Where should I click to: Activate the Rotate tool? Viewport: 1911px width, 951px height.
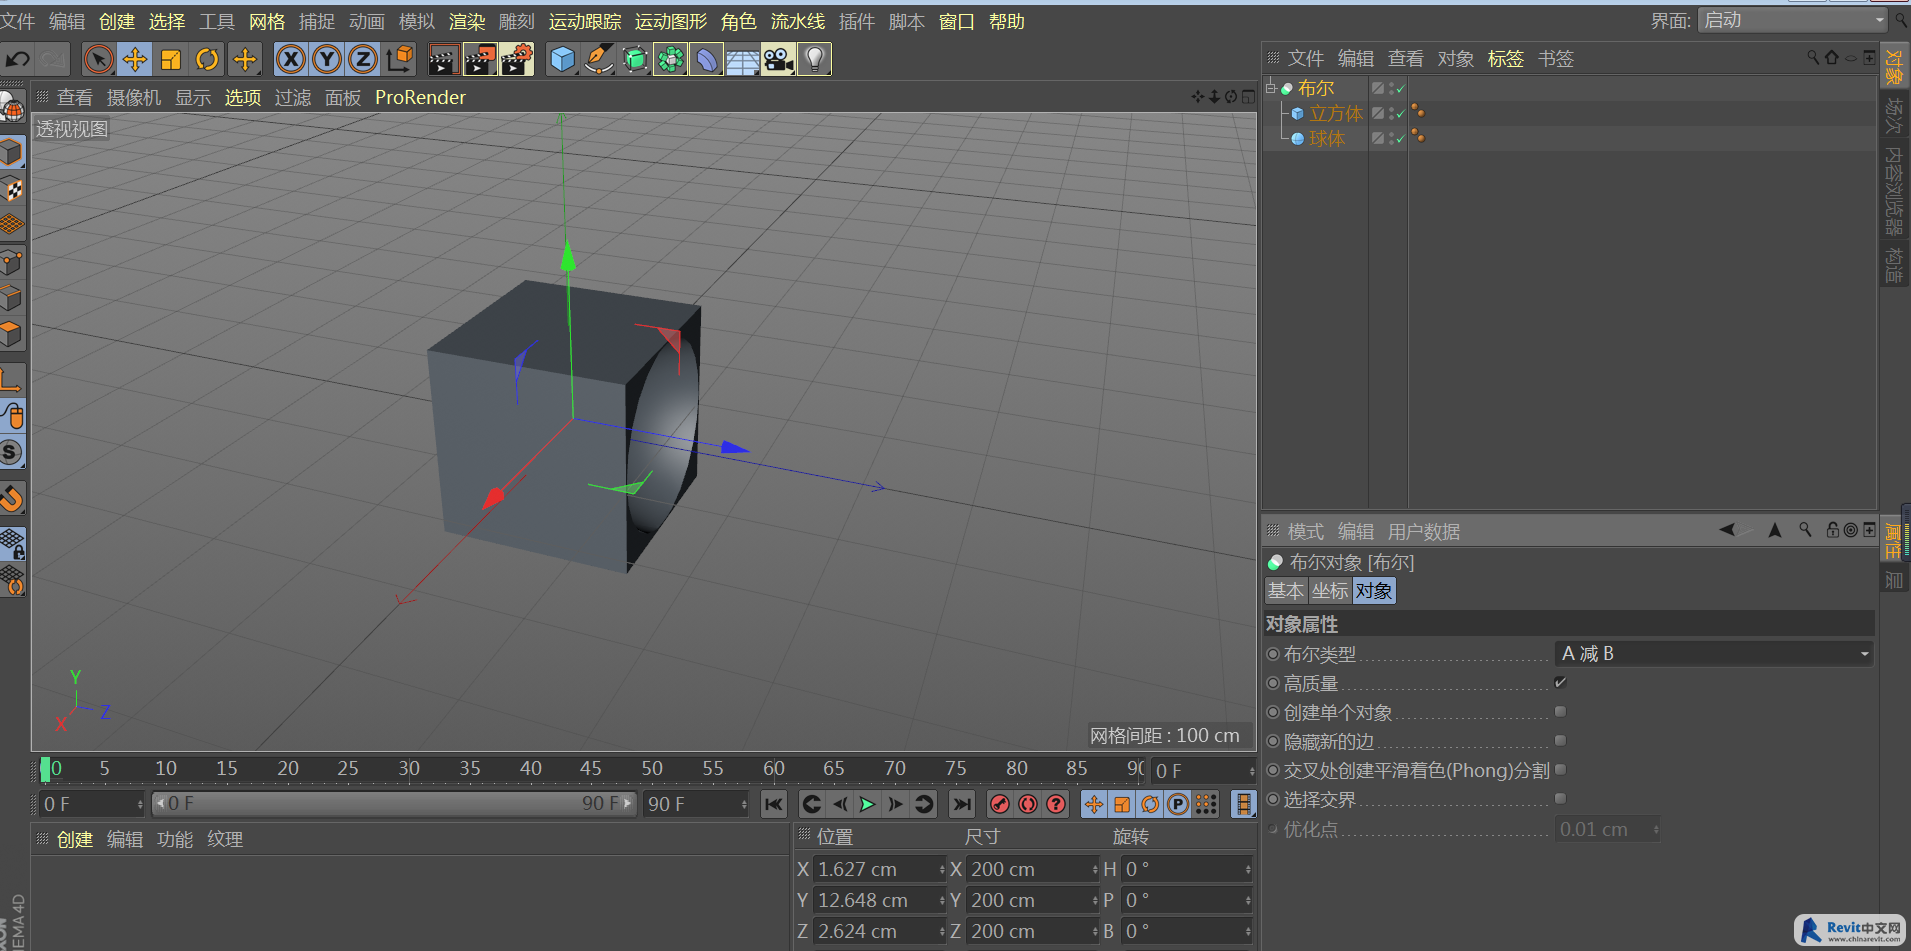click(x=207, y=59)
